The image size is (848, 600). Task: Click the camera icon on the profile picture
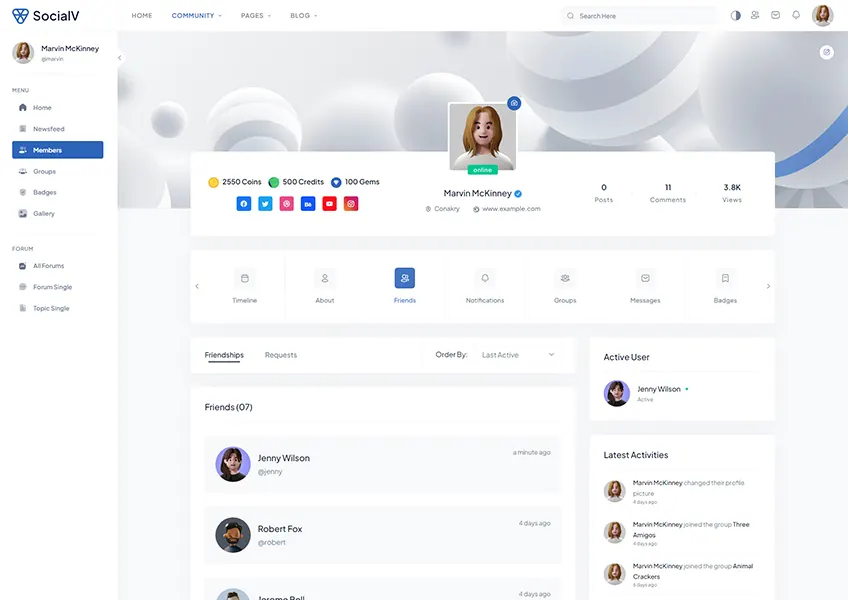(x=514, y=103)
